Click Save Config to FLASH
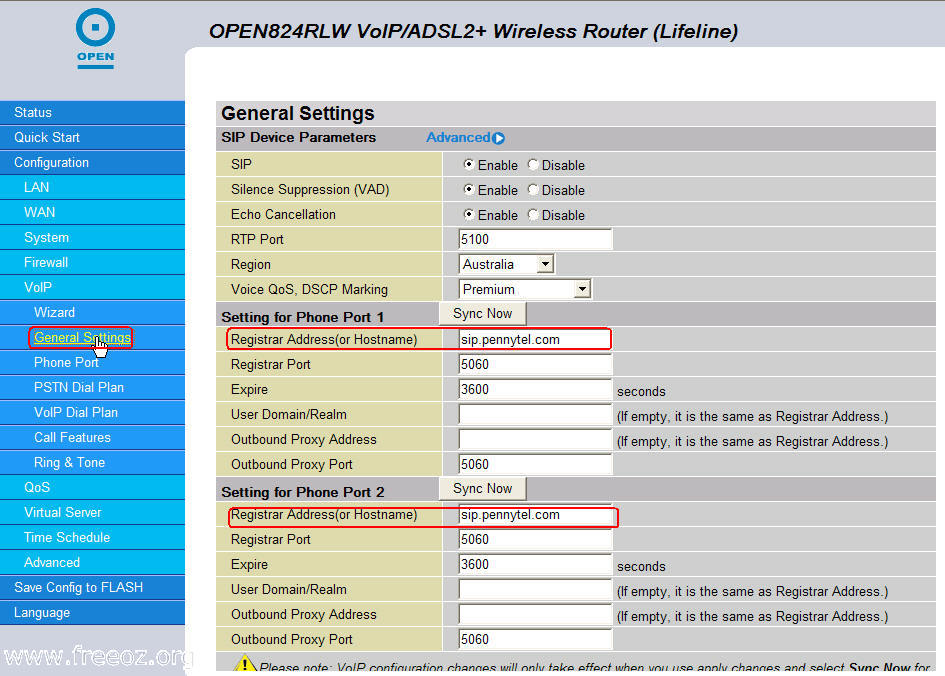Image resolution: width=945 pixels, height=676 pixels. coord(78,587)
